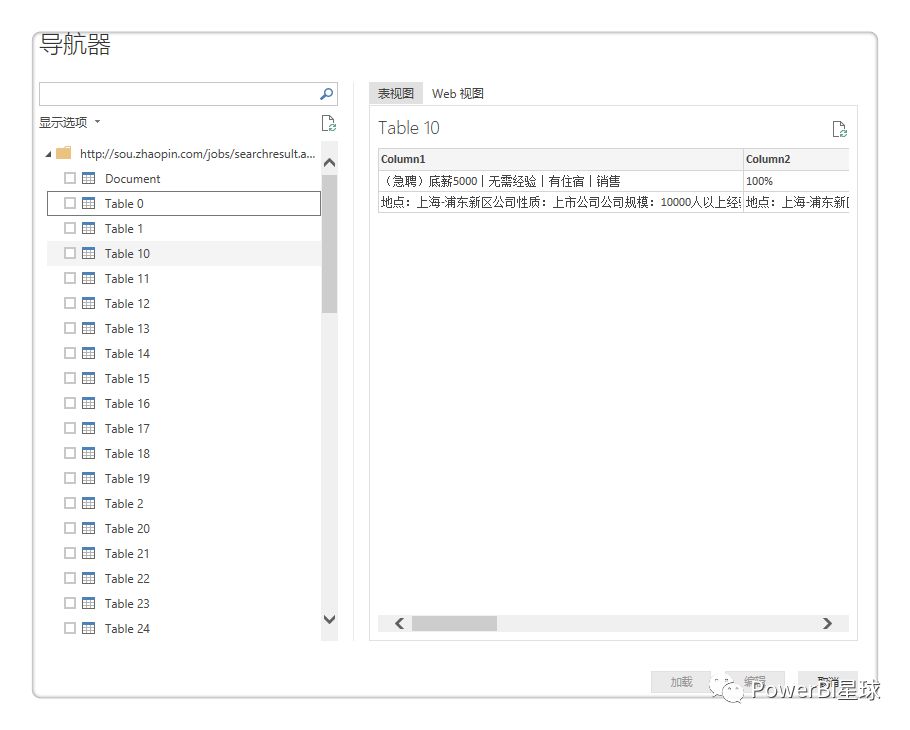
Task: Click the preview scroll left arrow
Action: [399, 623]
